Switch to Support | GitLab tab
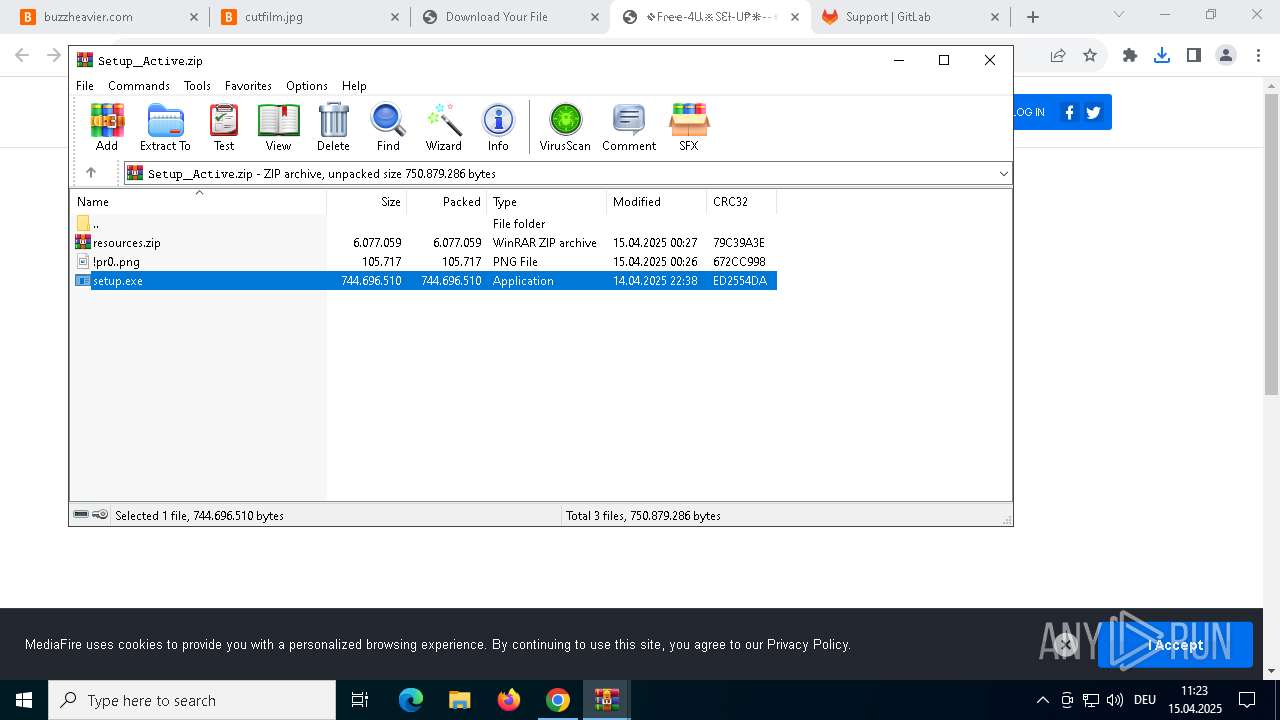This screenshot has width=1280, height=720. tap(910, 17)
